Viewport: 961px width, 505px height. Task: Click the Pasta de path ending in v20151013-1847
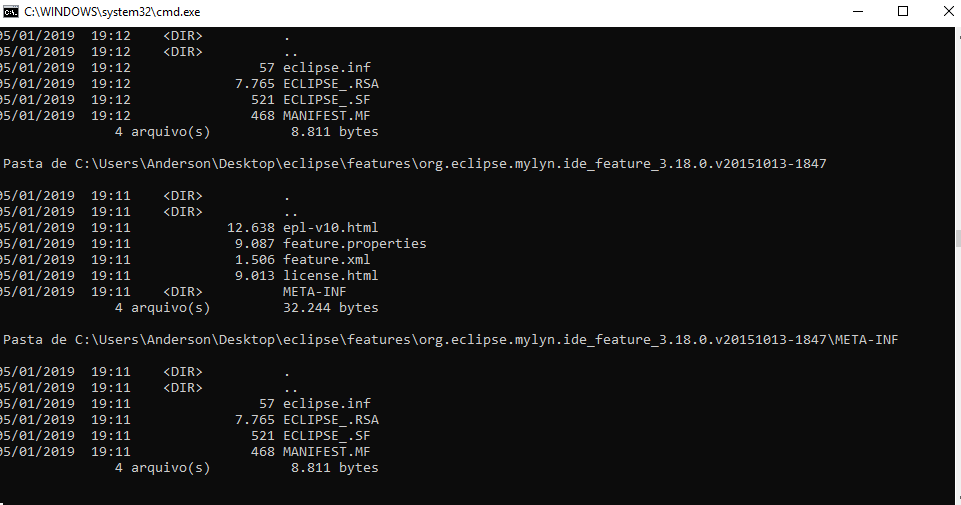415,164
